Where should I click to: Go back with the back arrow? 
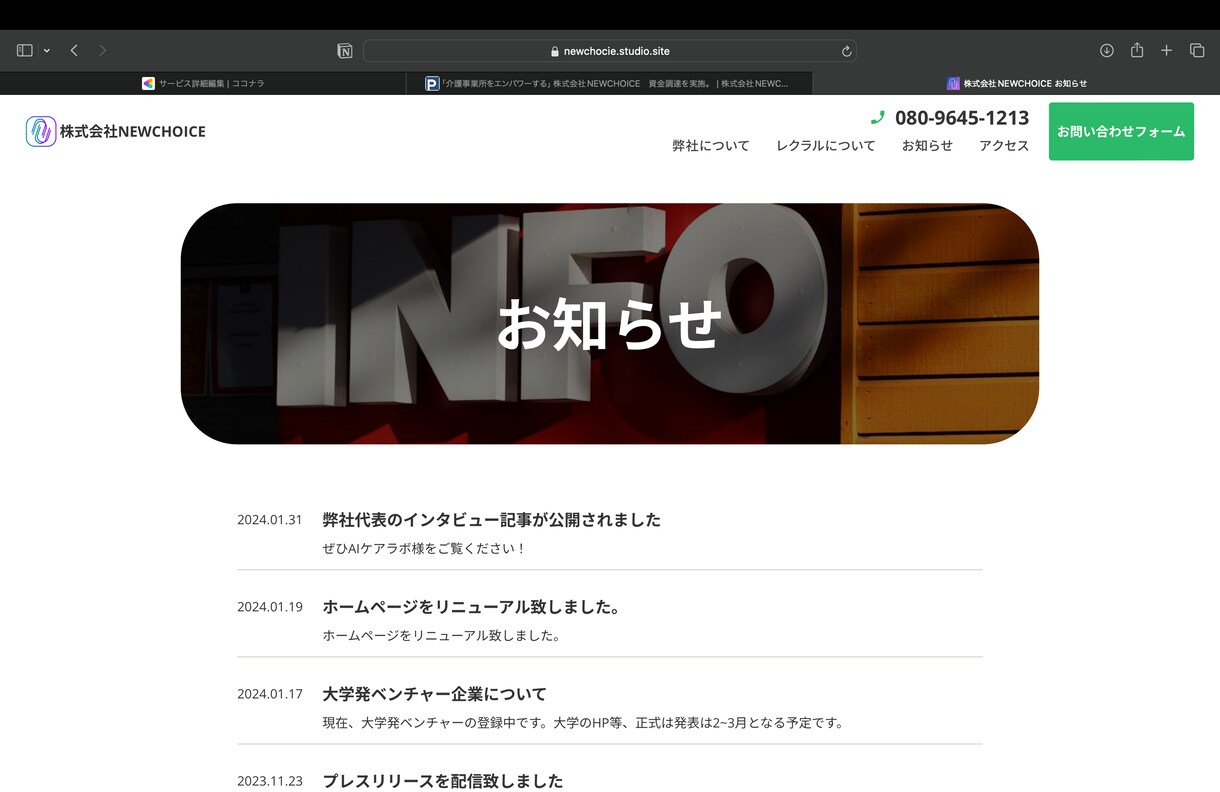(74, 50)
